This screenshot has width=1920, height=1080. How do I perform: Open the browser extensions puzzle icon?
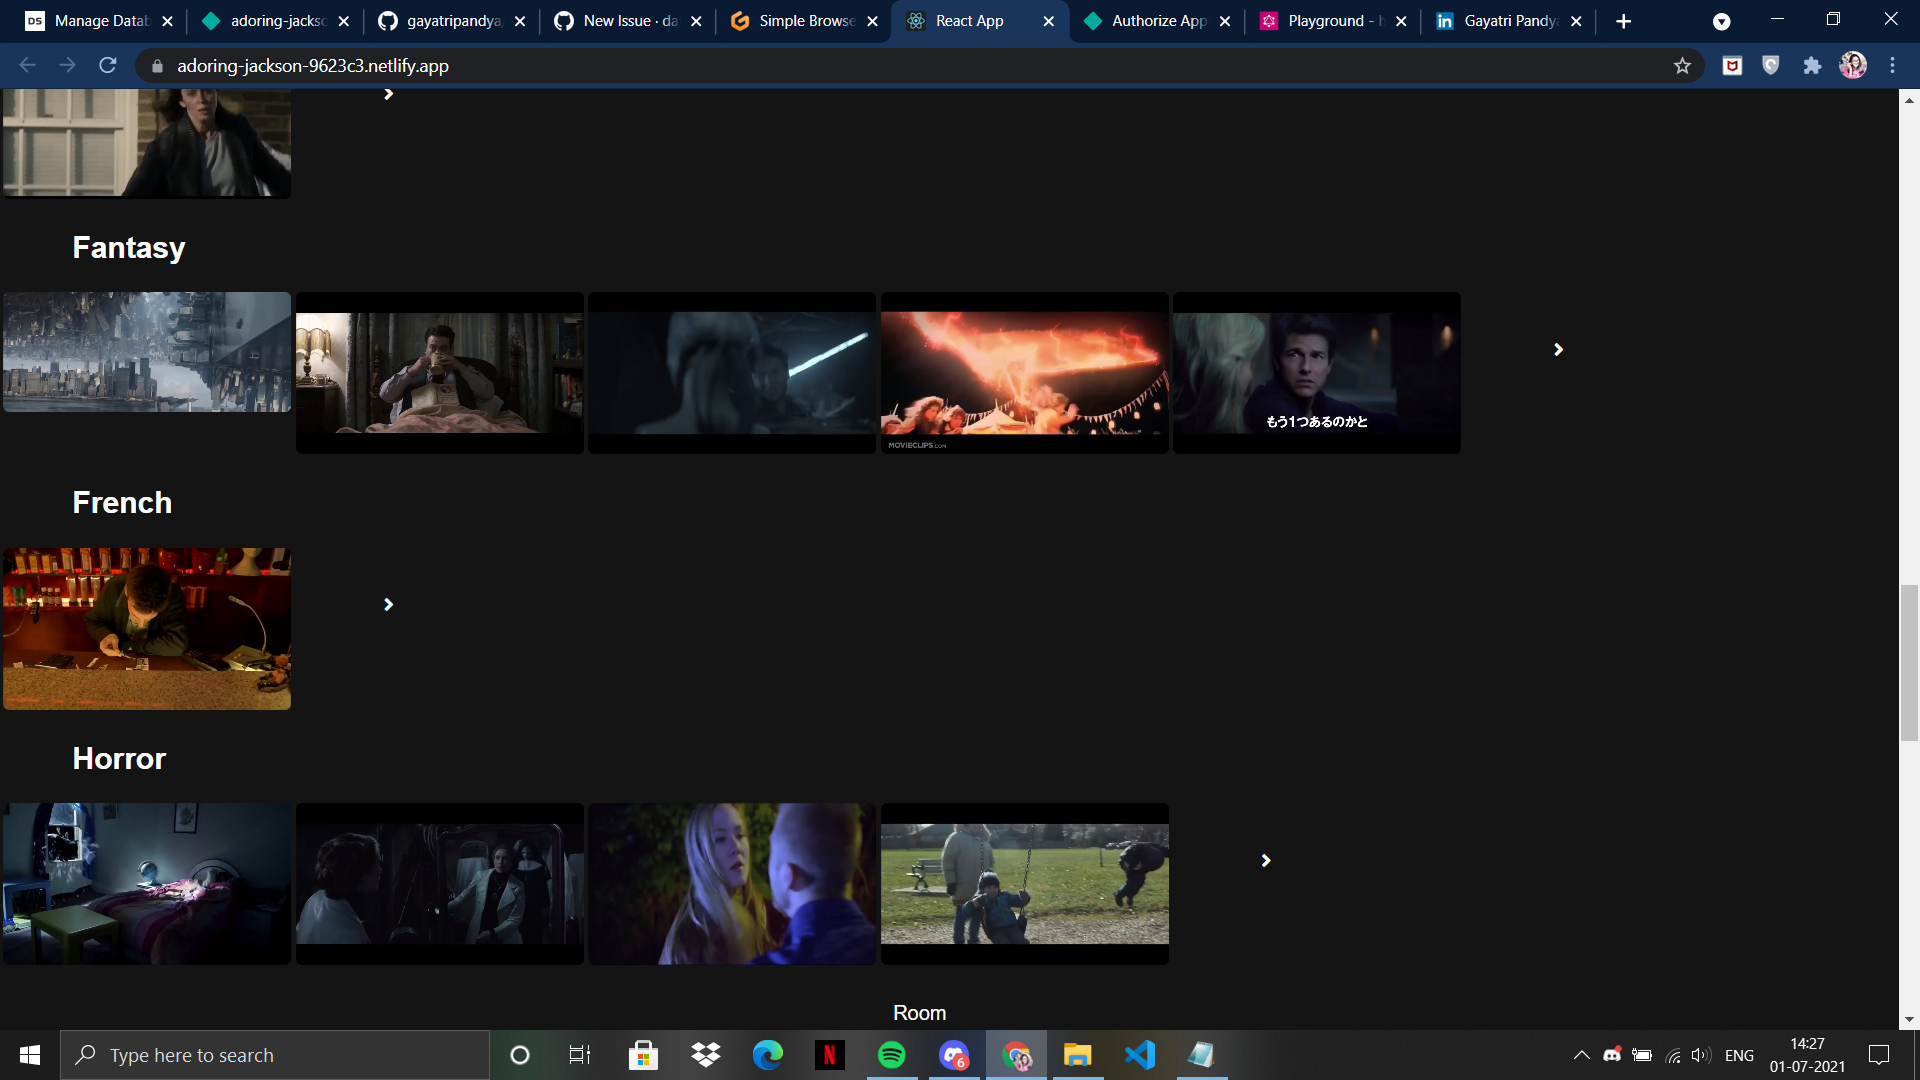coord(1812,66)
